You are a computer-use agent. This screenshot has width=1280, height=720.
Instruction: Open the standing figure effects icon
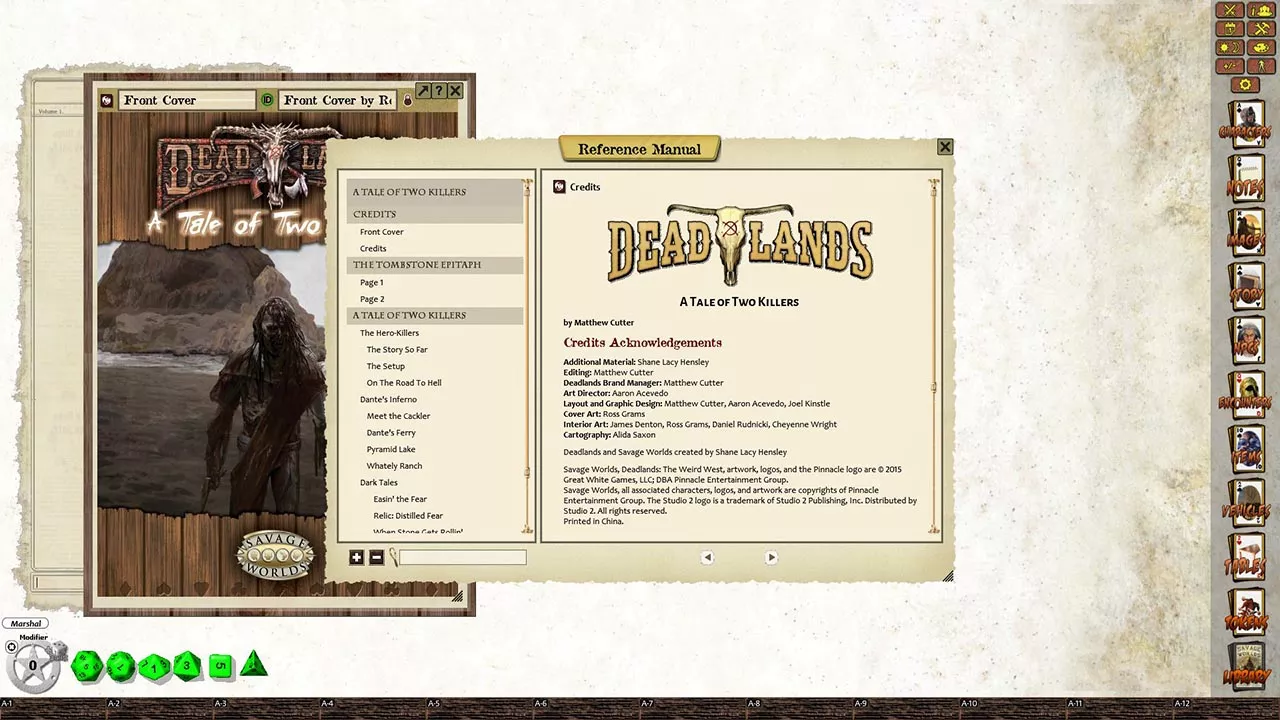click(x=1262, y=66)
